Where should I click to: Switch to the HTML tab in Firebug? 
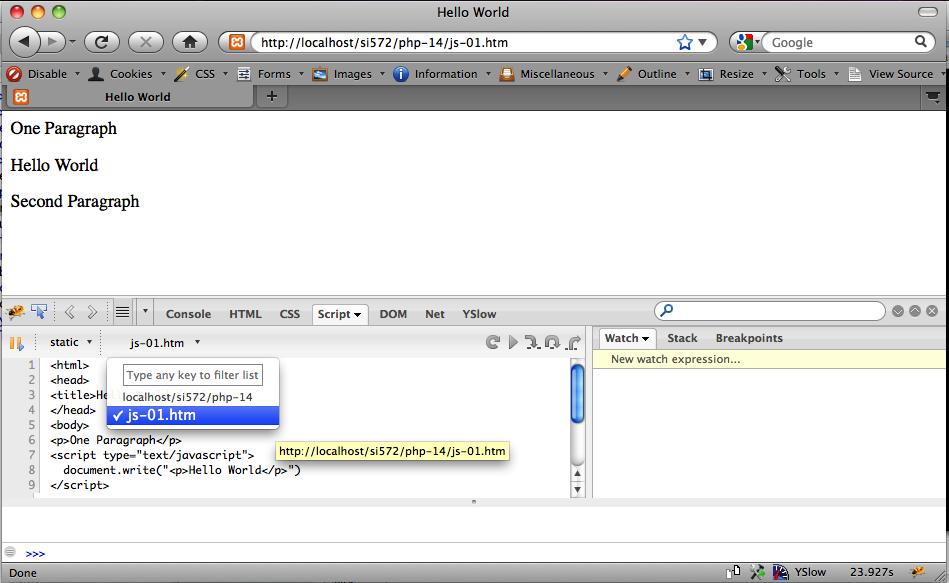[x=245, y=314]
